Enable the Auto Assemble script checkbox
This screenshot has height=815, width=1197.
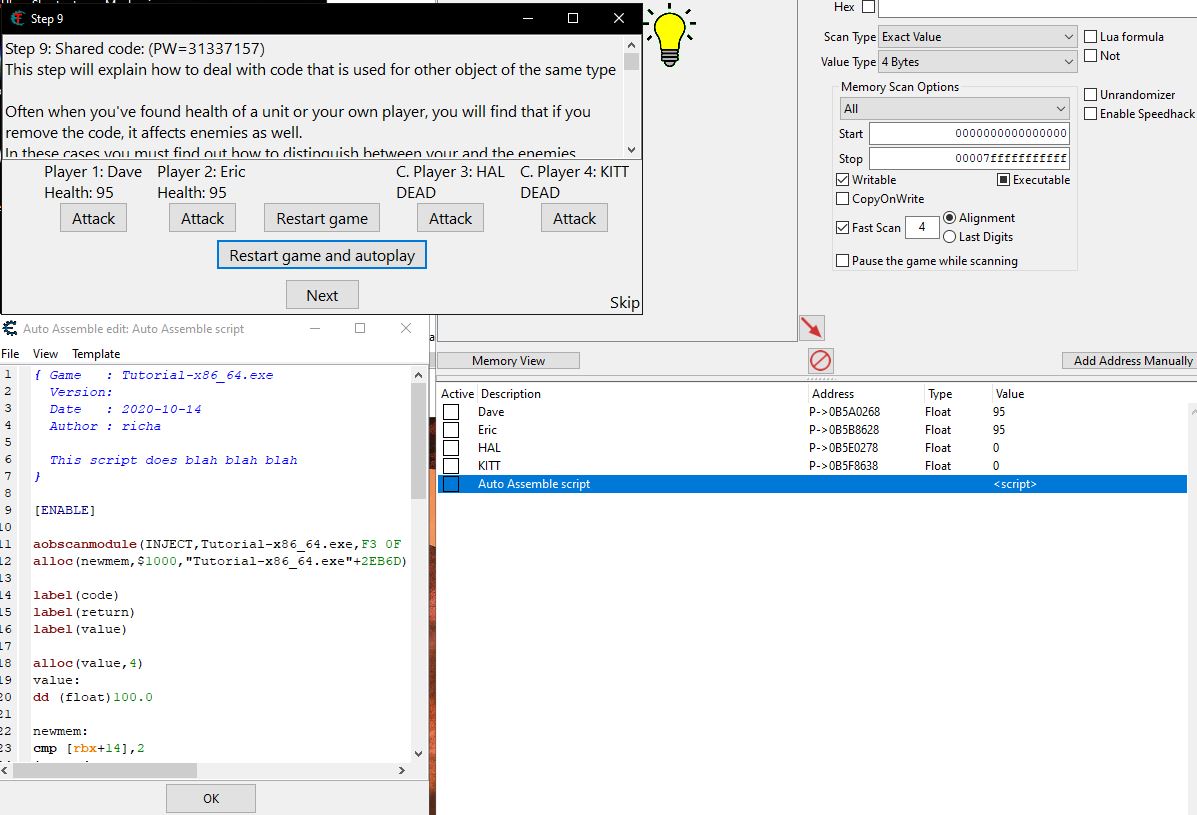pos(451,484)
